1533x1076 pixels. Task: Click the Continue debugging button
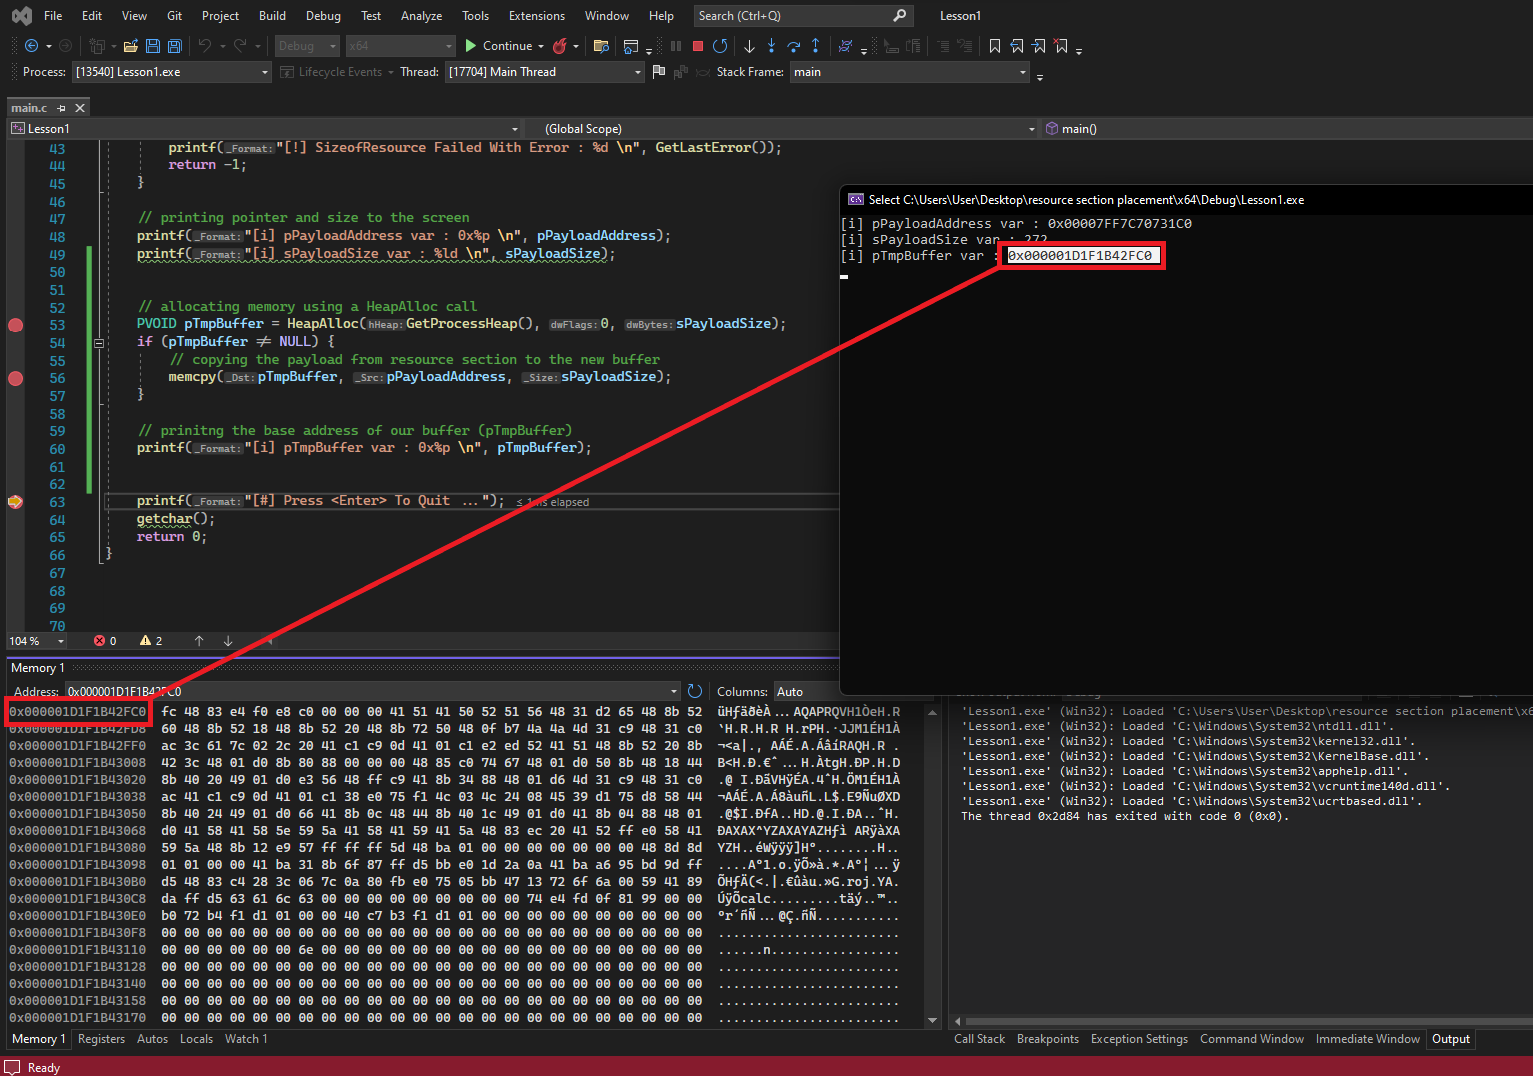(x=498, y=46)
